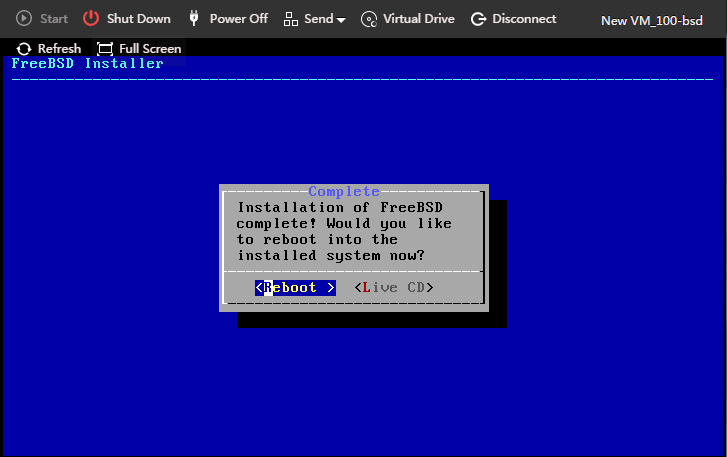Screen dimensions: 727x457
Task: Click the Shut Down label
Action: 139,19
